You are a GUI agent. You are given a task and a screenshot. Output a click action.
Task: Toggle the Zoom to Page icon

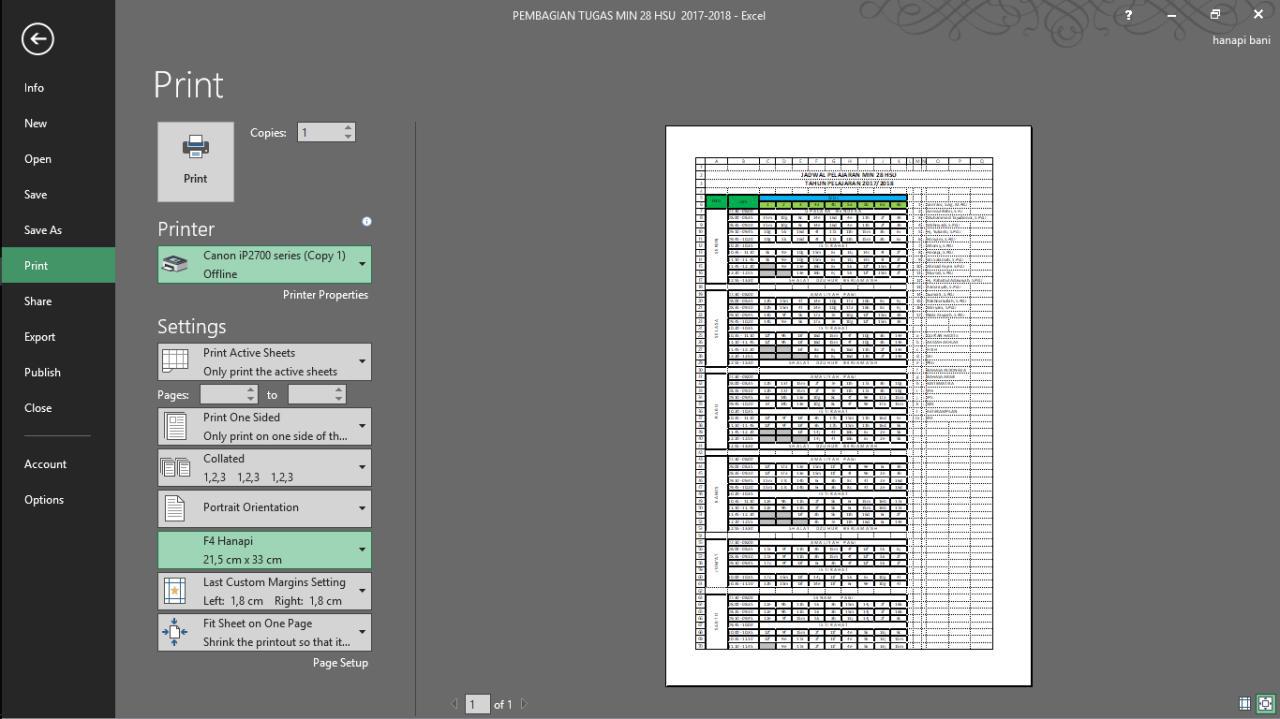[x=1265, y=703]
